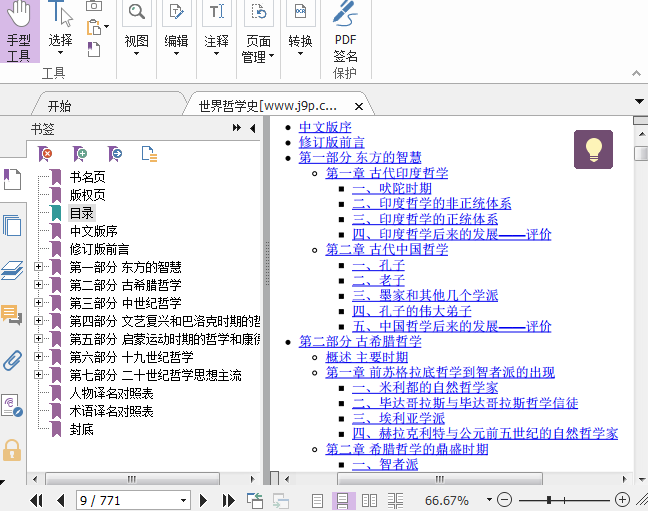The width and height of the screenshot is (648, 511).
Task: Go to the first page
Action: pyautogui.click(x=36, y=501)
